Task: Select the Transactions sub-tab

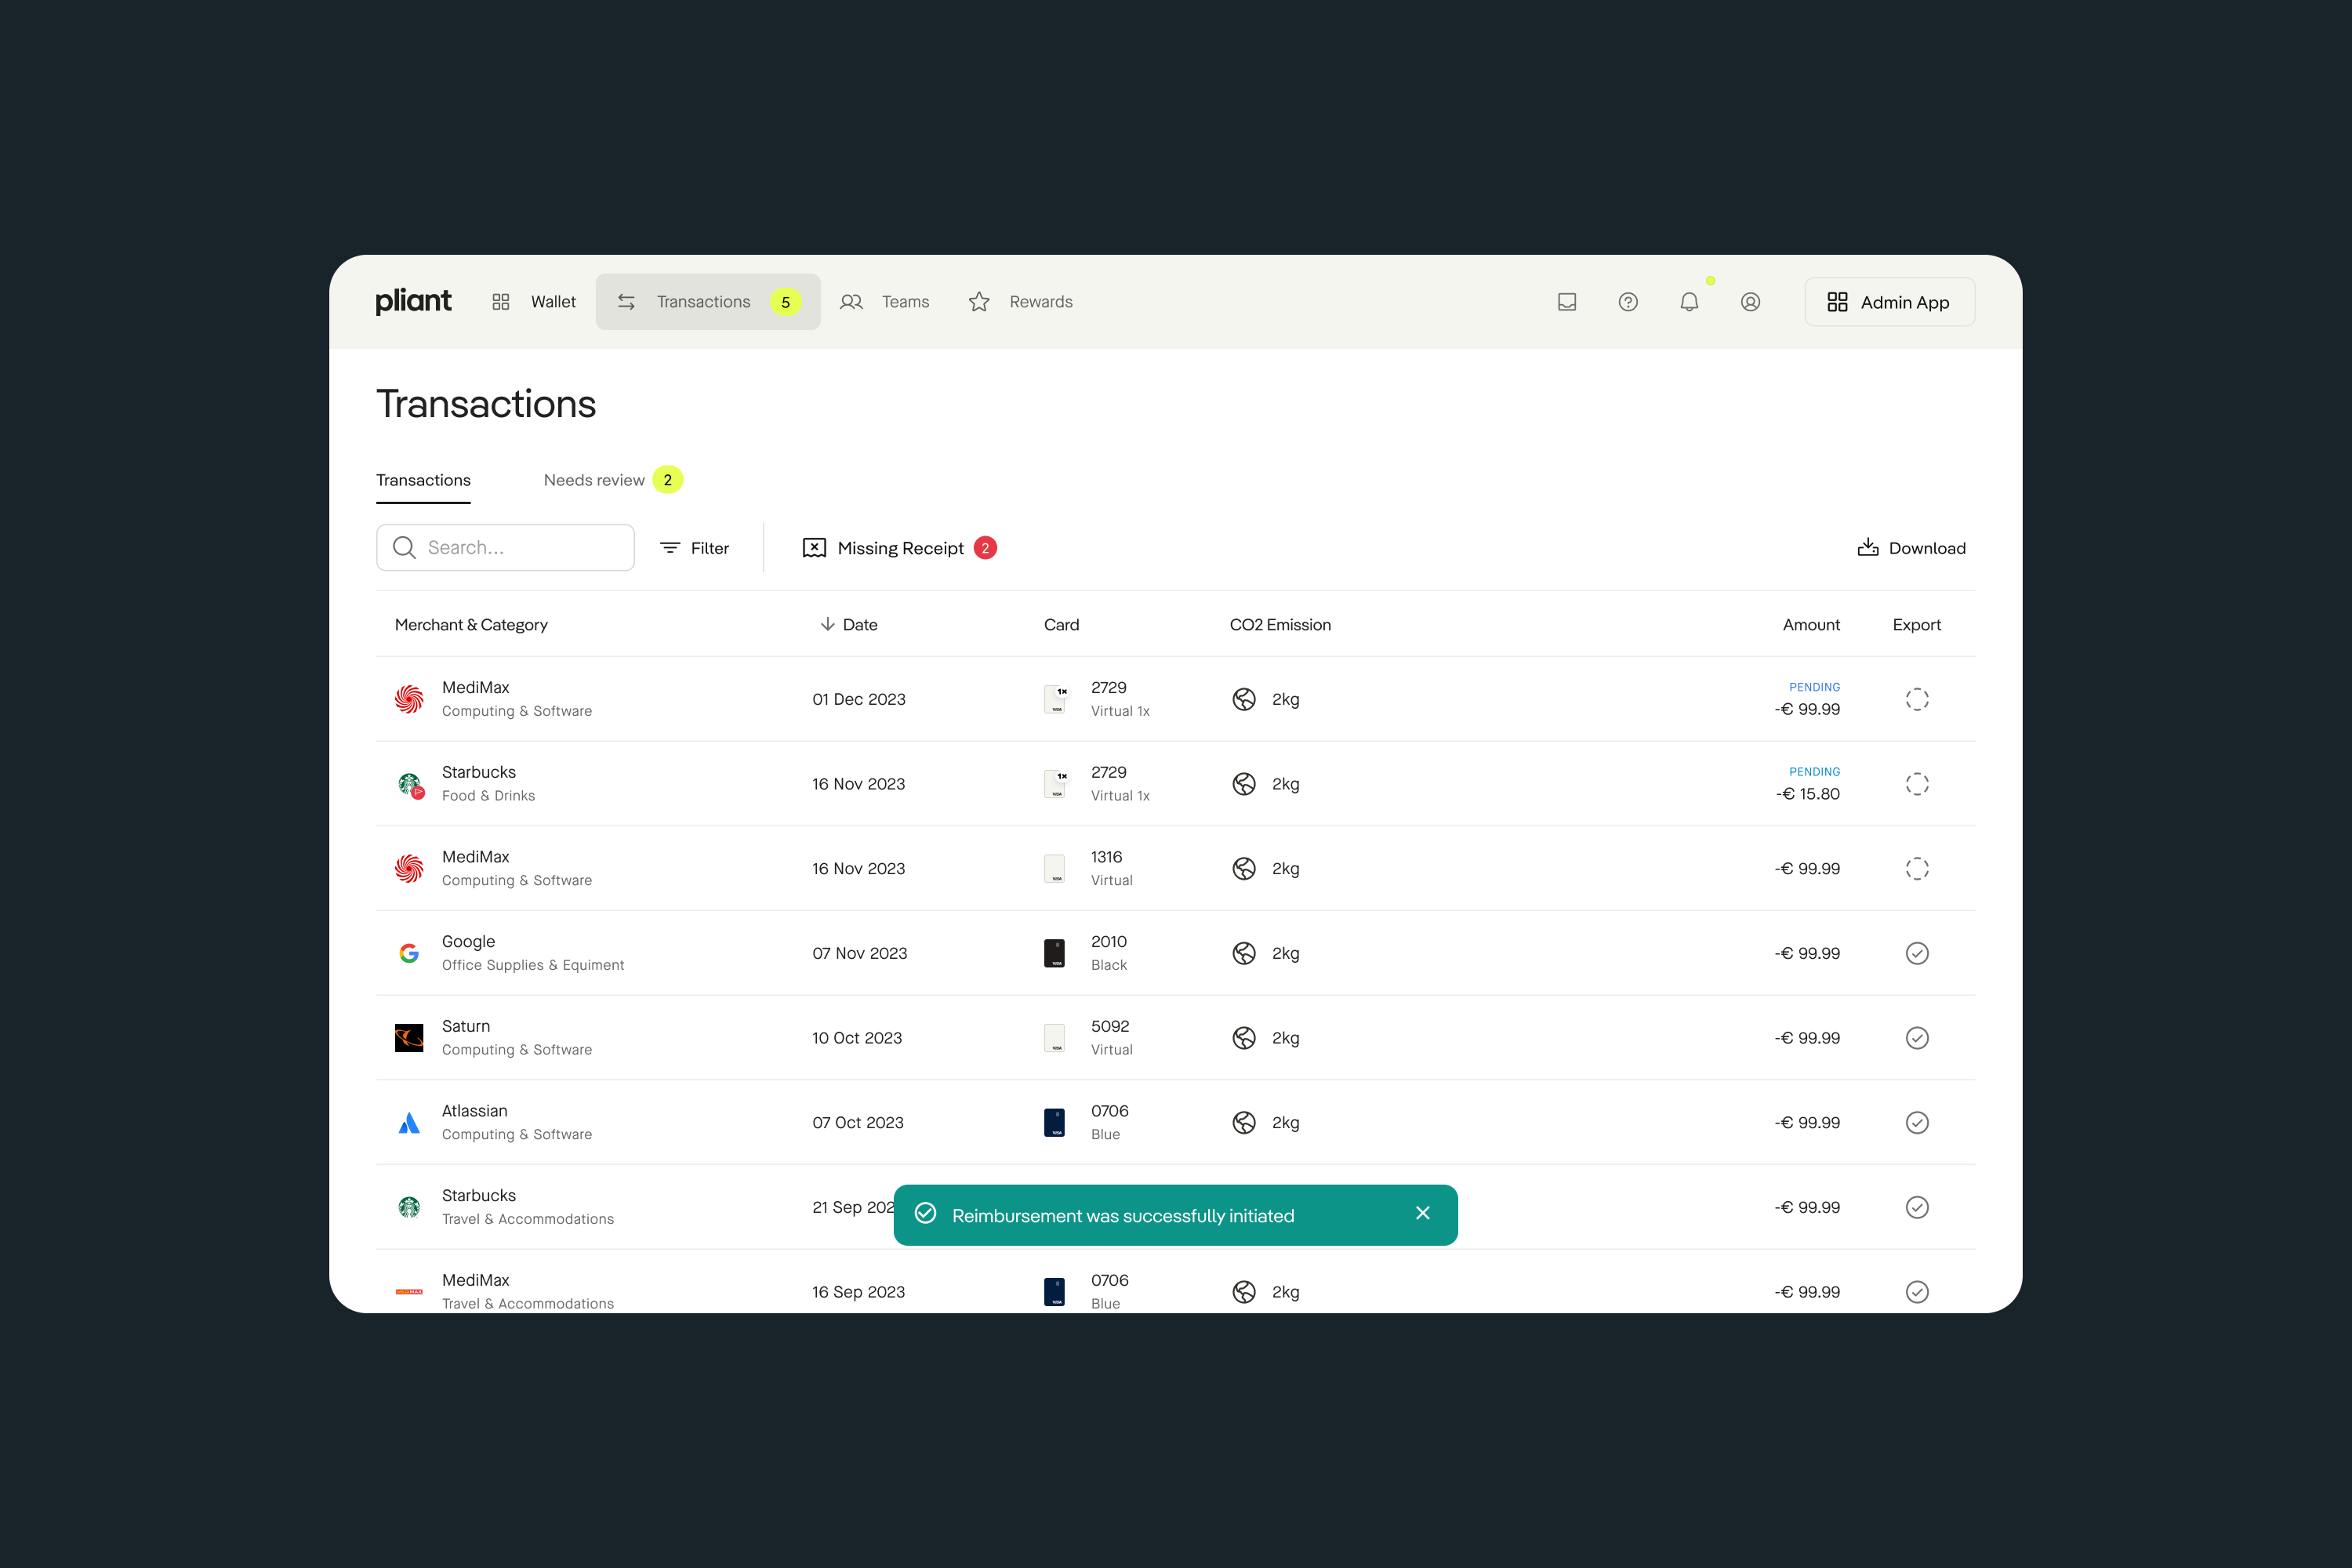Action: tap(423, 481)
